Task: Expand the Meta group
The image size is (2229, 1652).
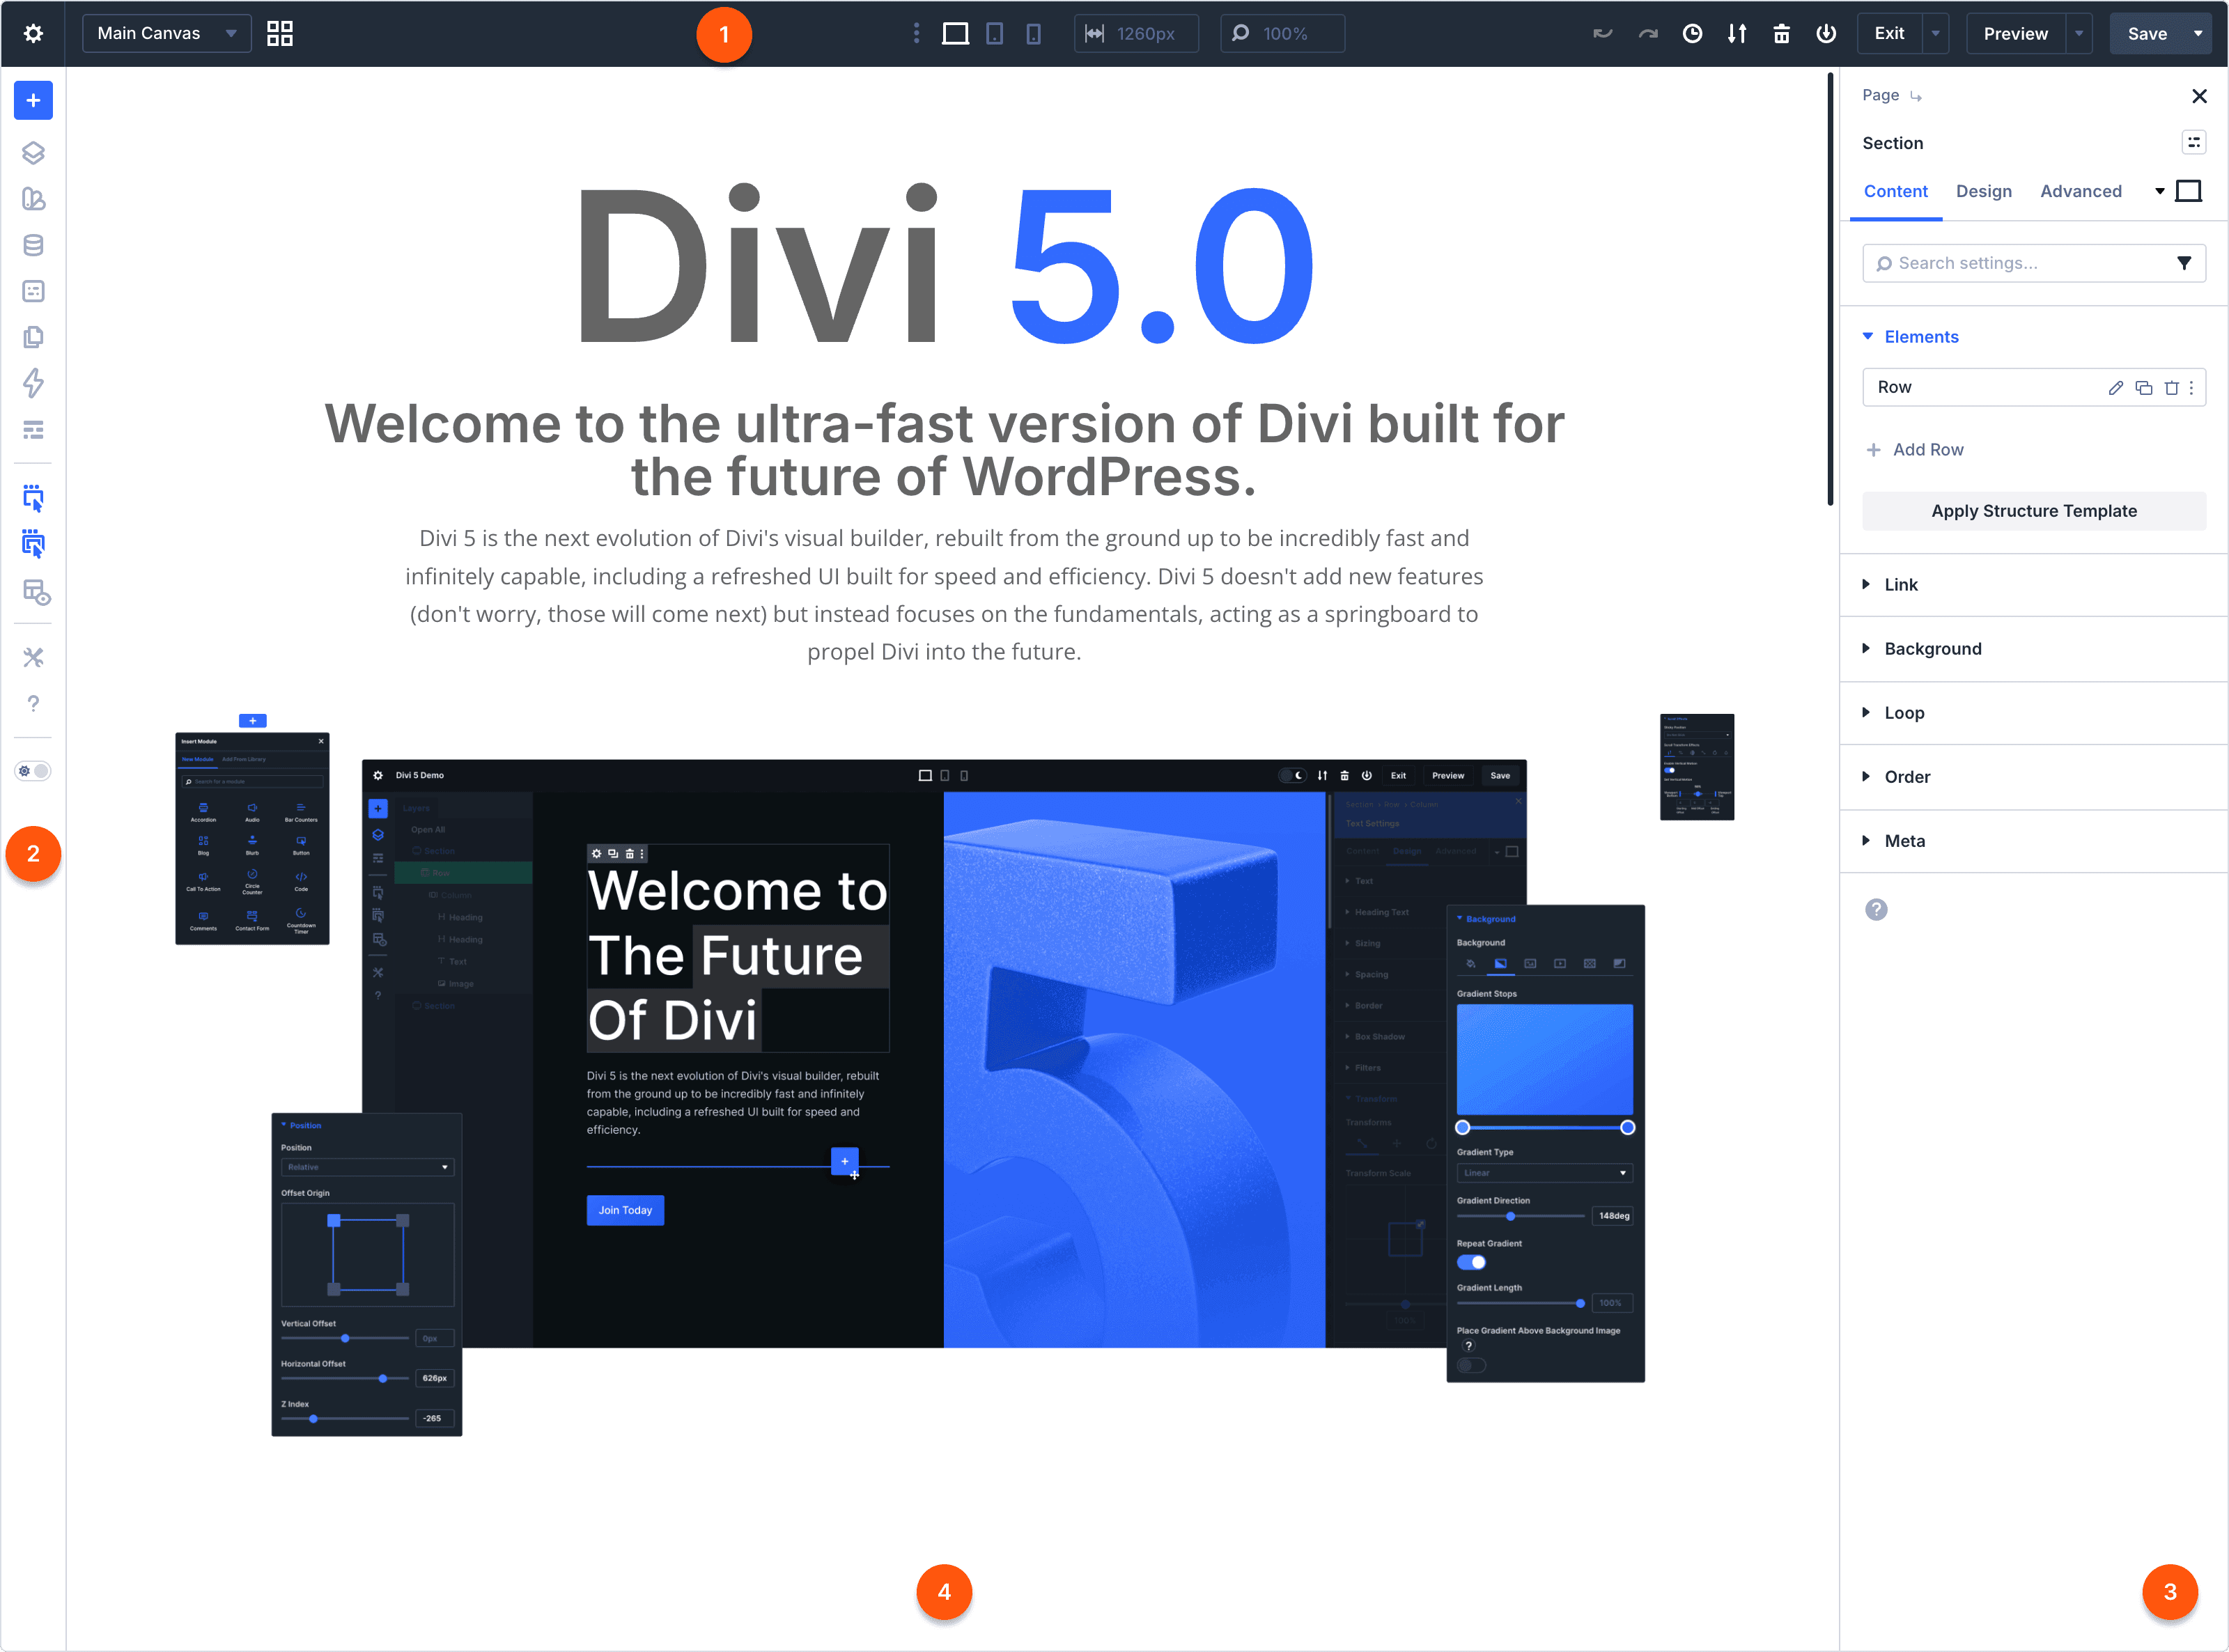Action: click(2033, 841)
